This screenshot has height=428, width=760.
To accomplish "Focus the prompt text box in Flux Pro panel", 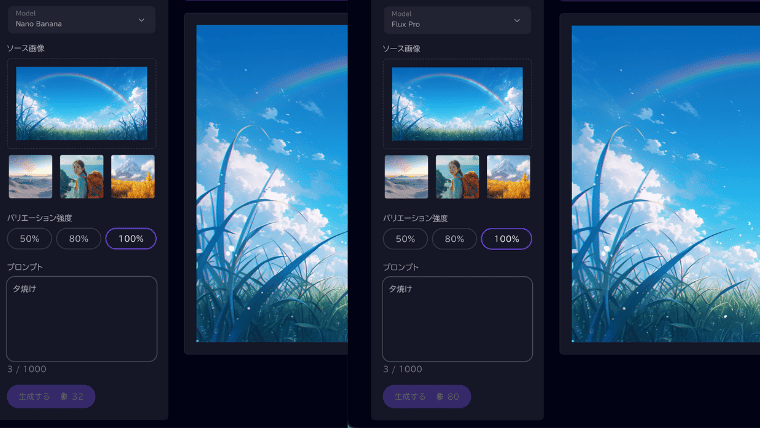I will pos(457,319).
